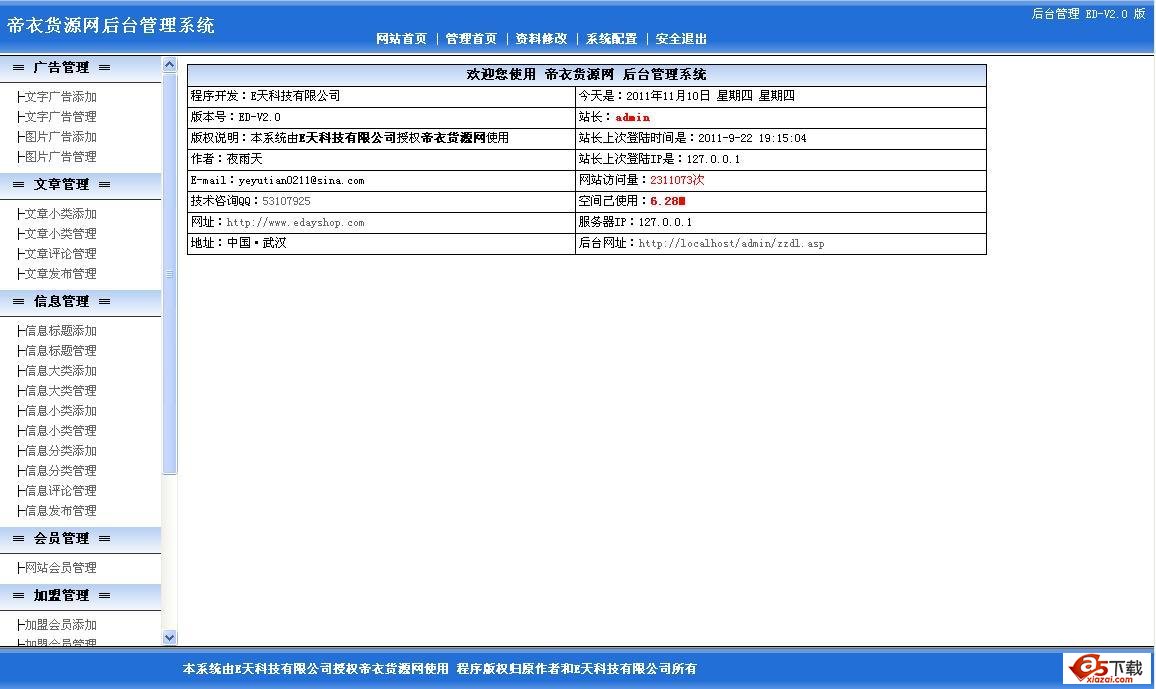Open 网站首页 in the top navigation
The height and width of the screenshot is (689, 1156).
[401, 38]
